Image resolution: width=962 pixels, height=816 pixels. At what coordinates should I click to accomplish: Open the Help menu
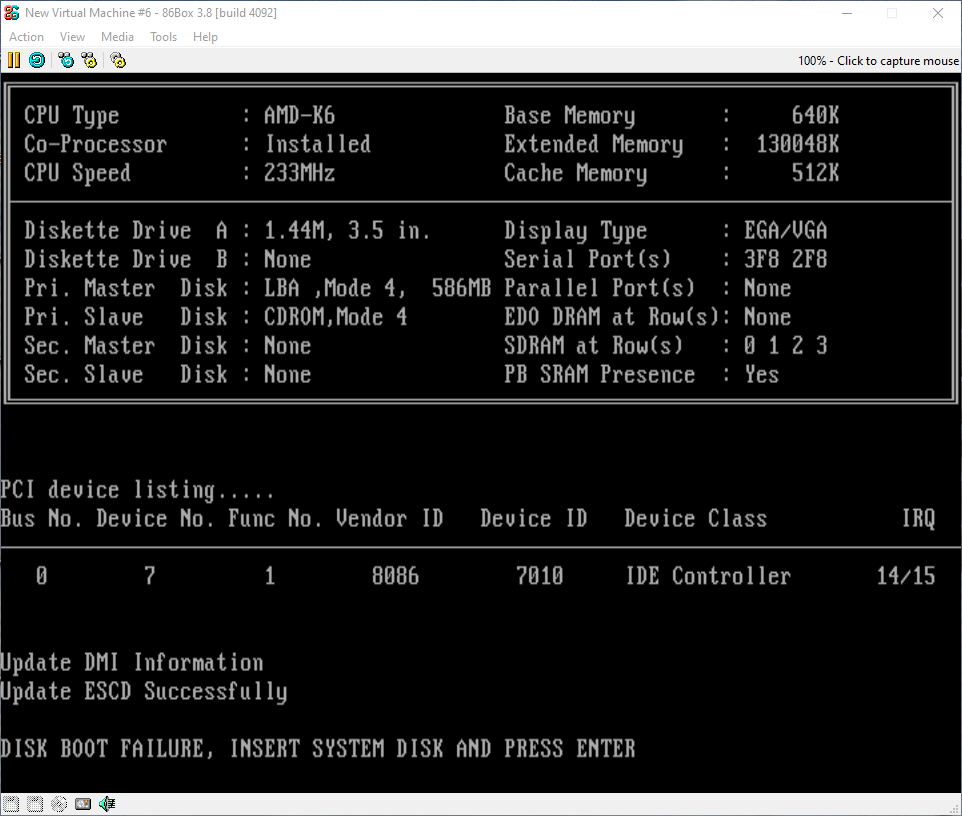pos(205,37)
